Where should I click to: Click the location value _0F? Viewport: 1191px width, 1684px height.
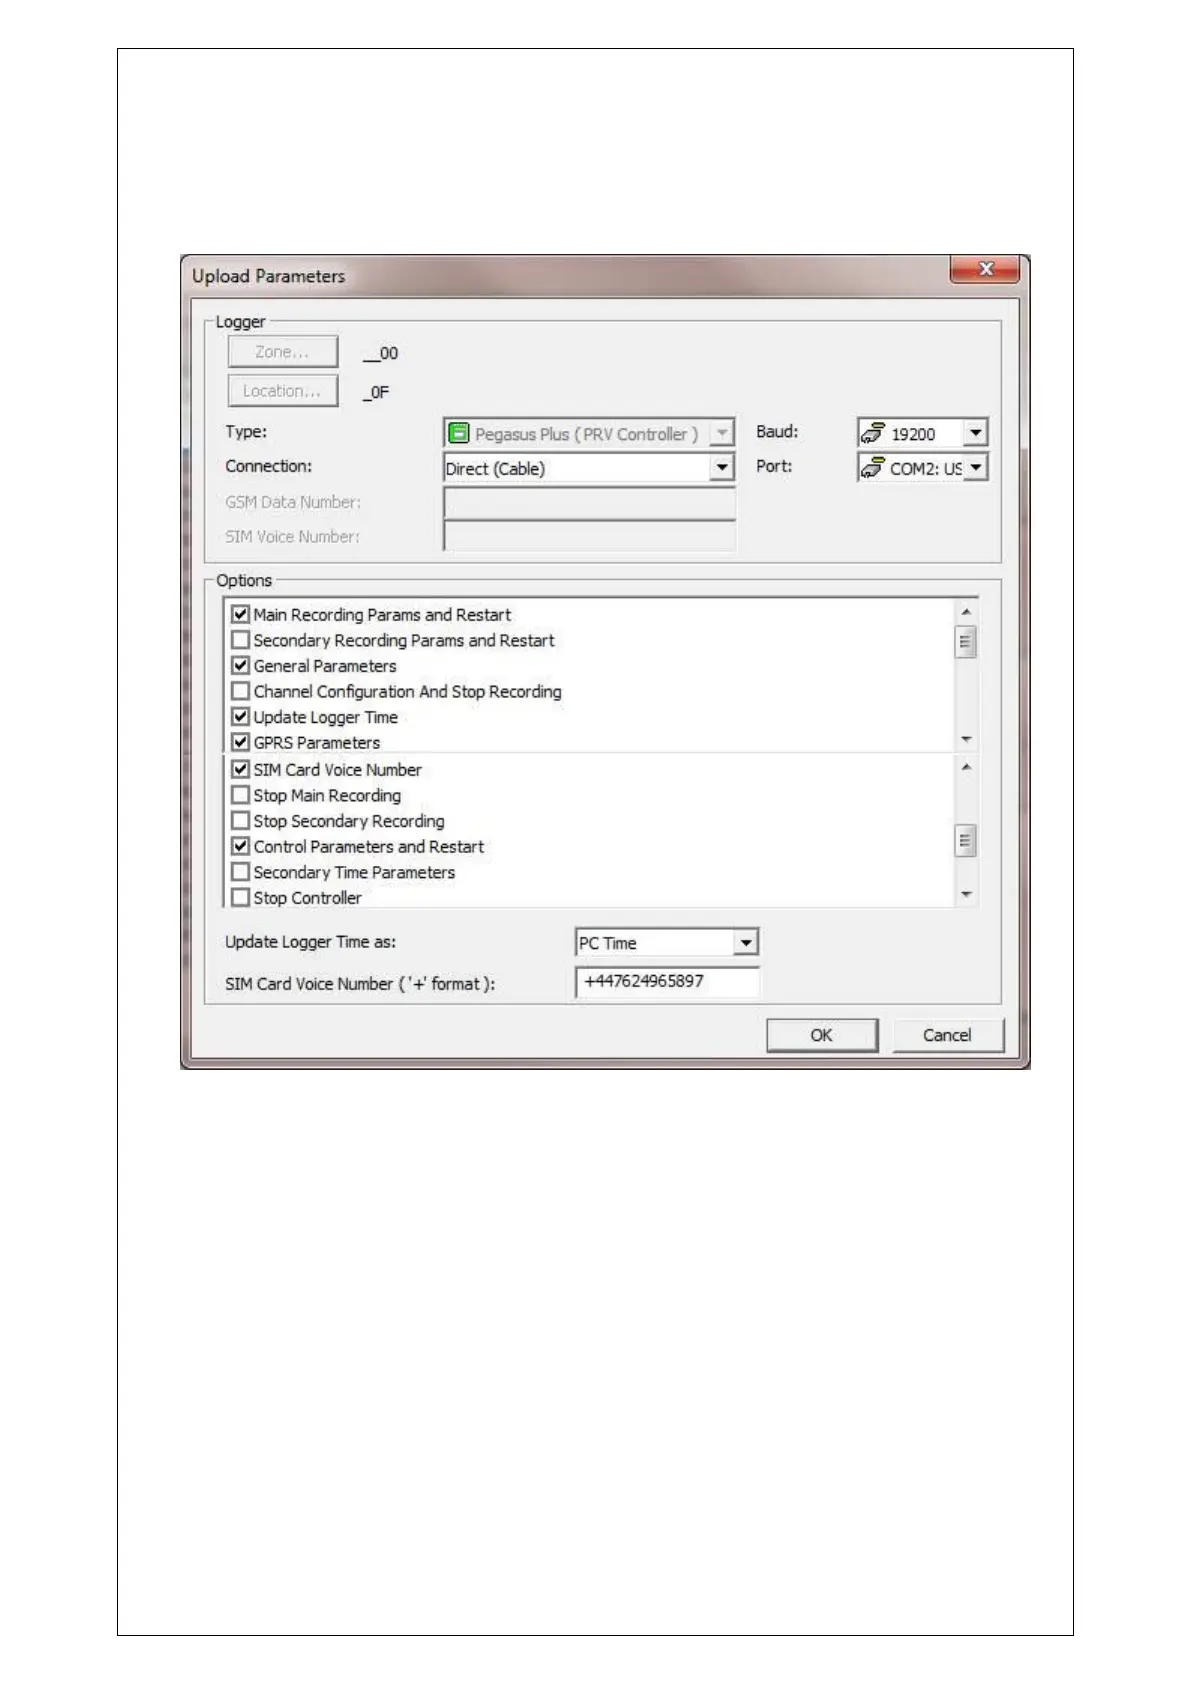[376, 392]
